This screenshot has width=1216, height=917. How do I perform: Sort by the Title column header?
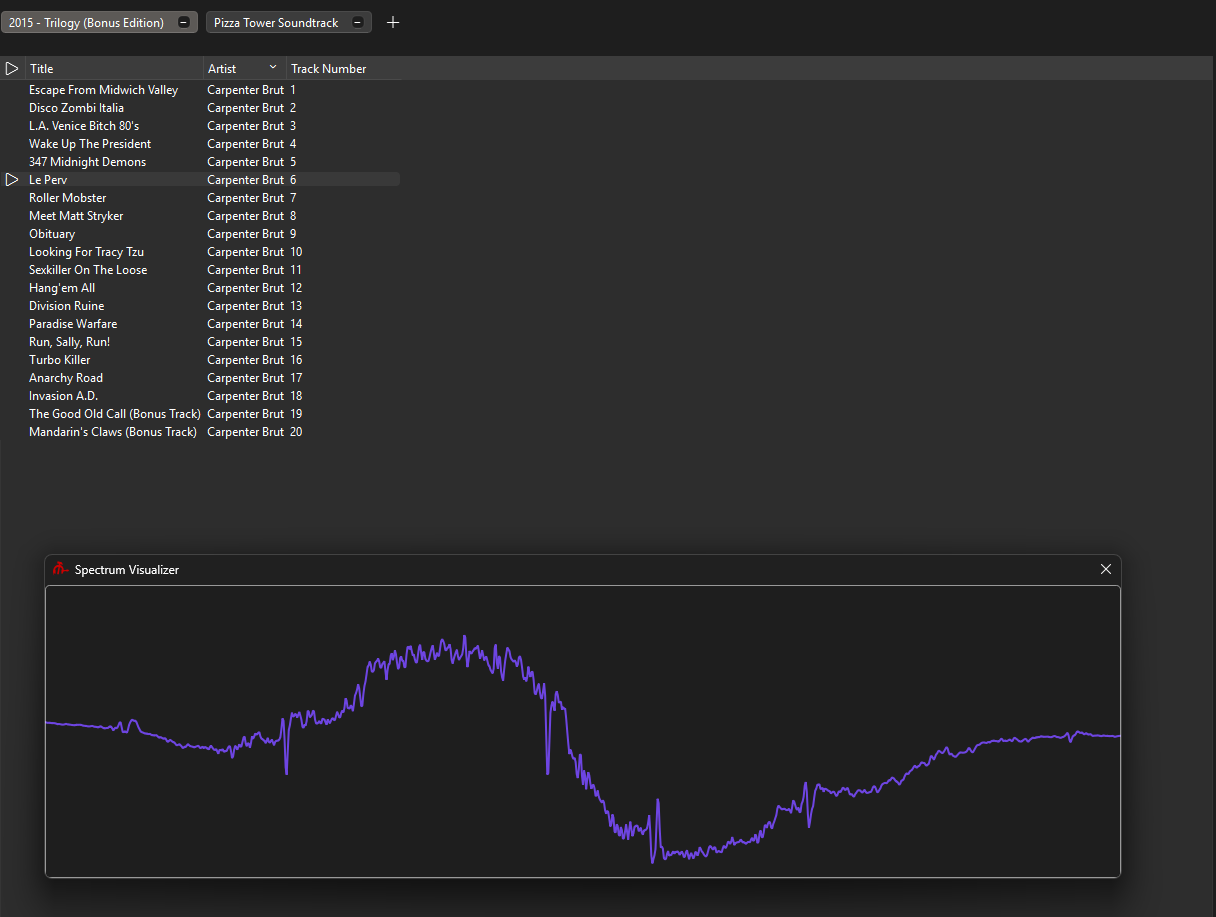tap(42, 69)
